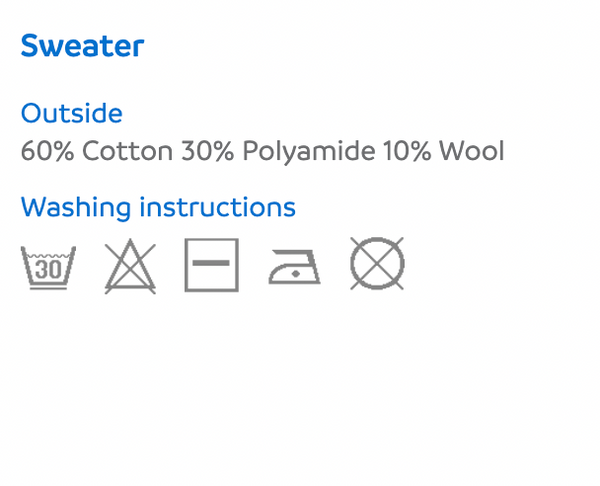
Task: Click the 10% text before Wool
Action: 407,151
